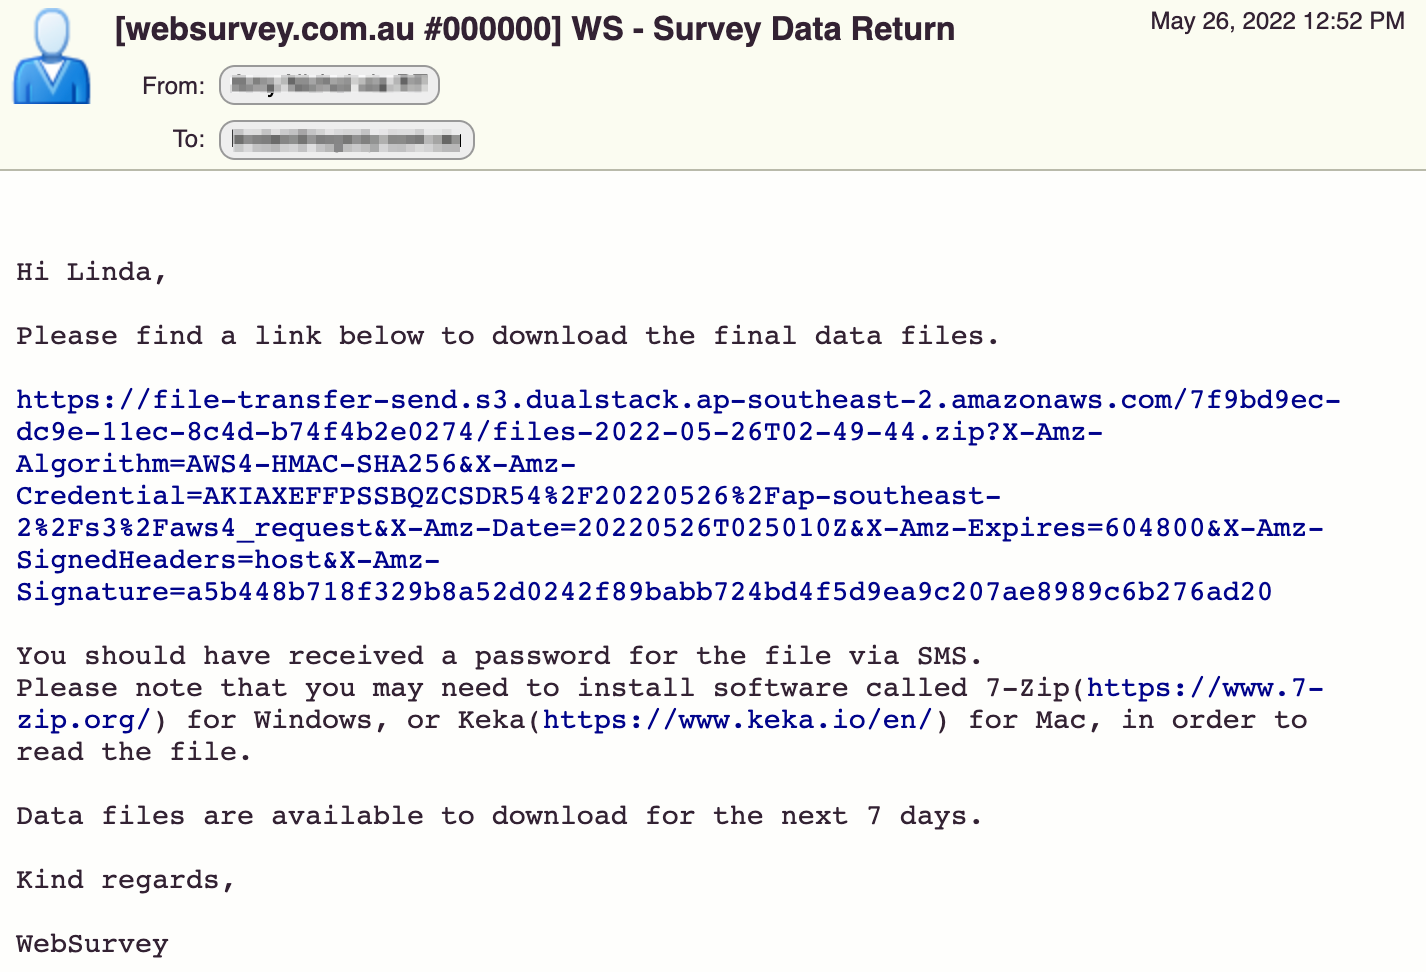Click the Survey Data Return subject line
The width and height of the screenshot is (1426, 972).
tap(535, 29)
